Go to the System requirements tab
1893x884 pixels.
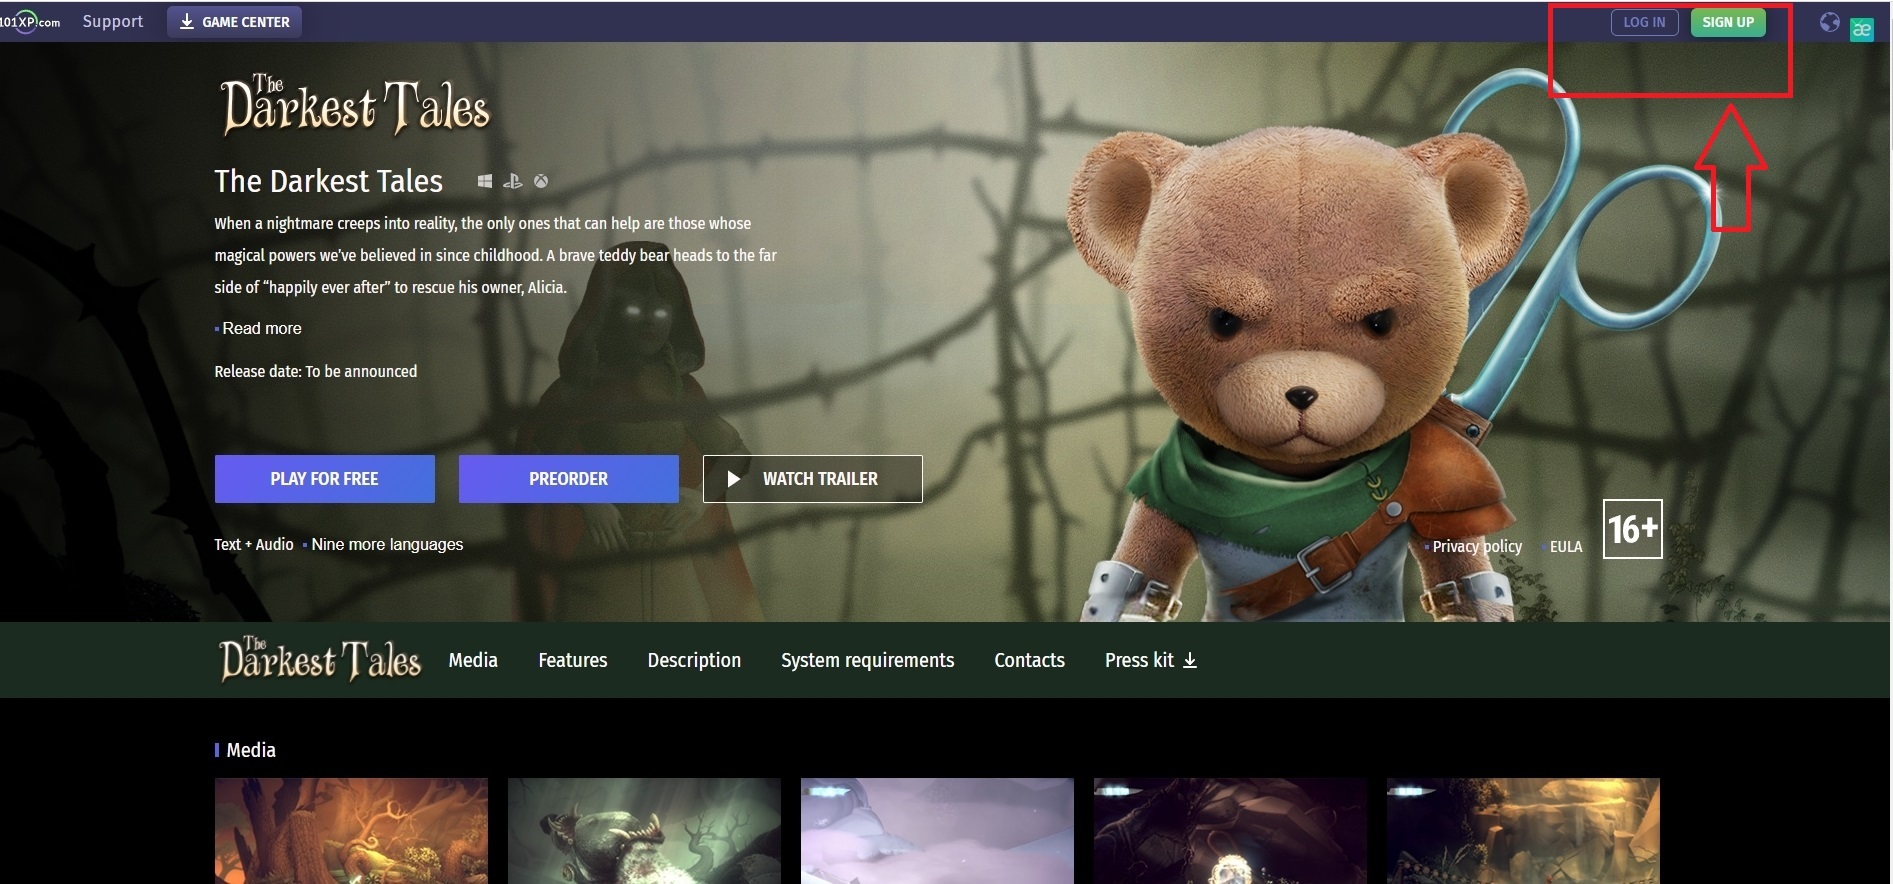868,660
